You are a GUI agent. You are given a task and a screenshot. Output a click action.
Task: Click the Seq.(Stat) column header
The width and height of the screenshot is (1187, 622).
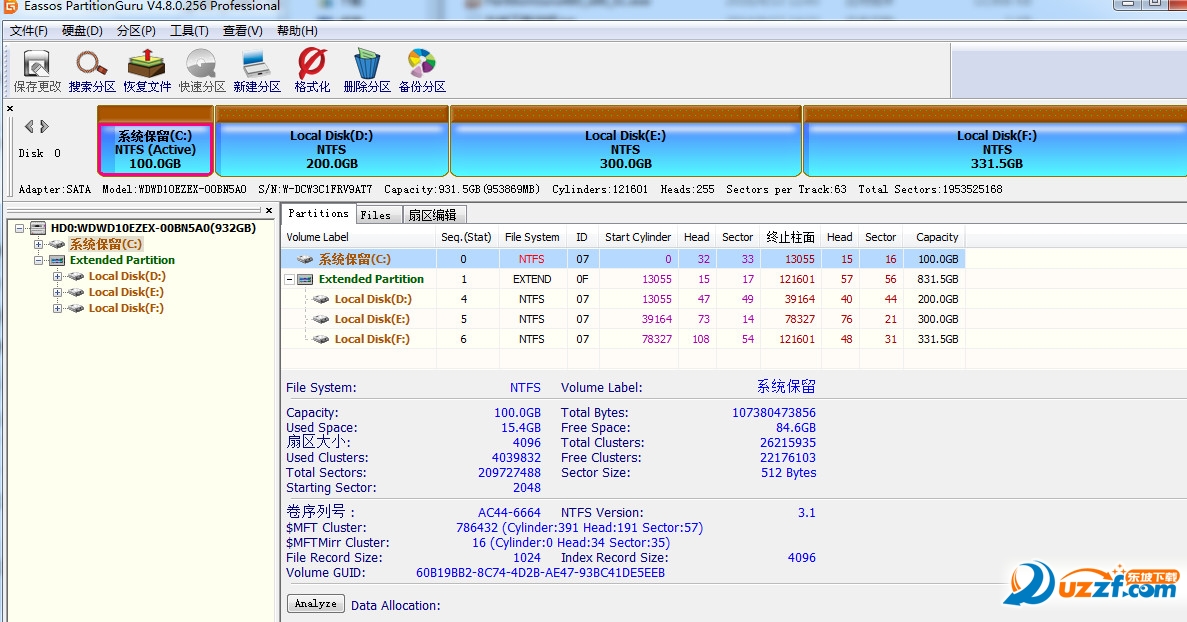(x=466, y=237)
